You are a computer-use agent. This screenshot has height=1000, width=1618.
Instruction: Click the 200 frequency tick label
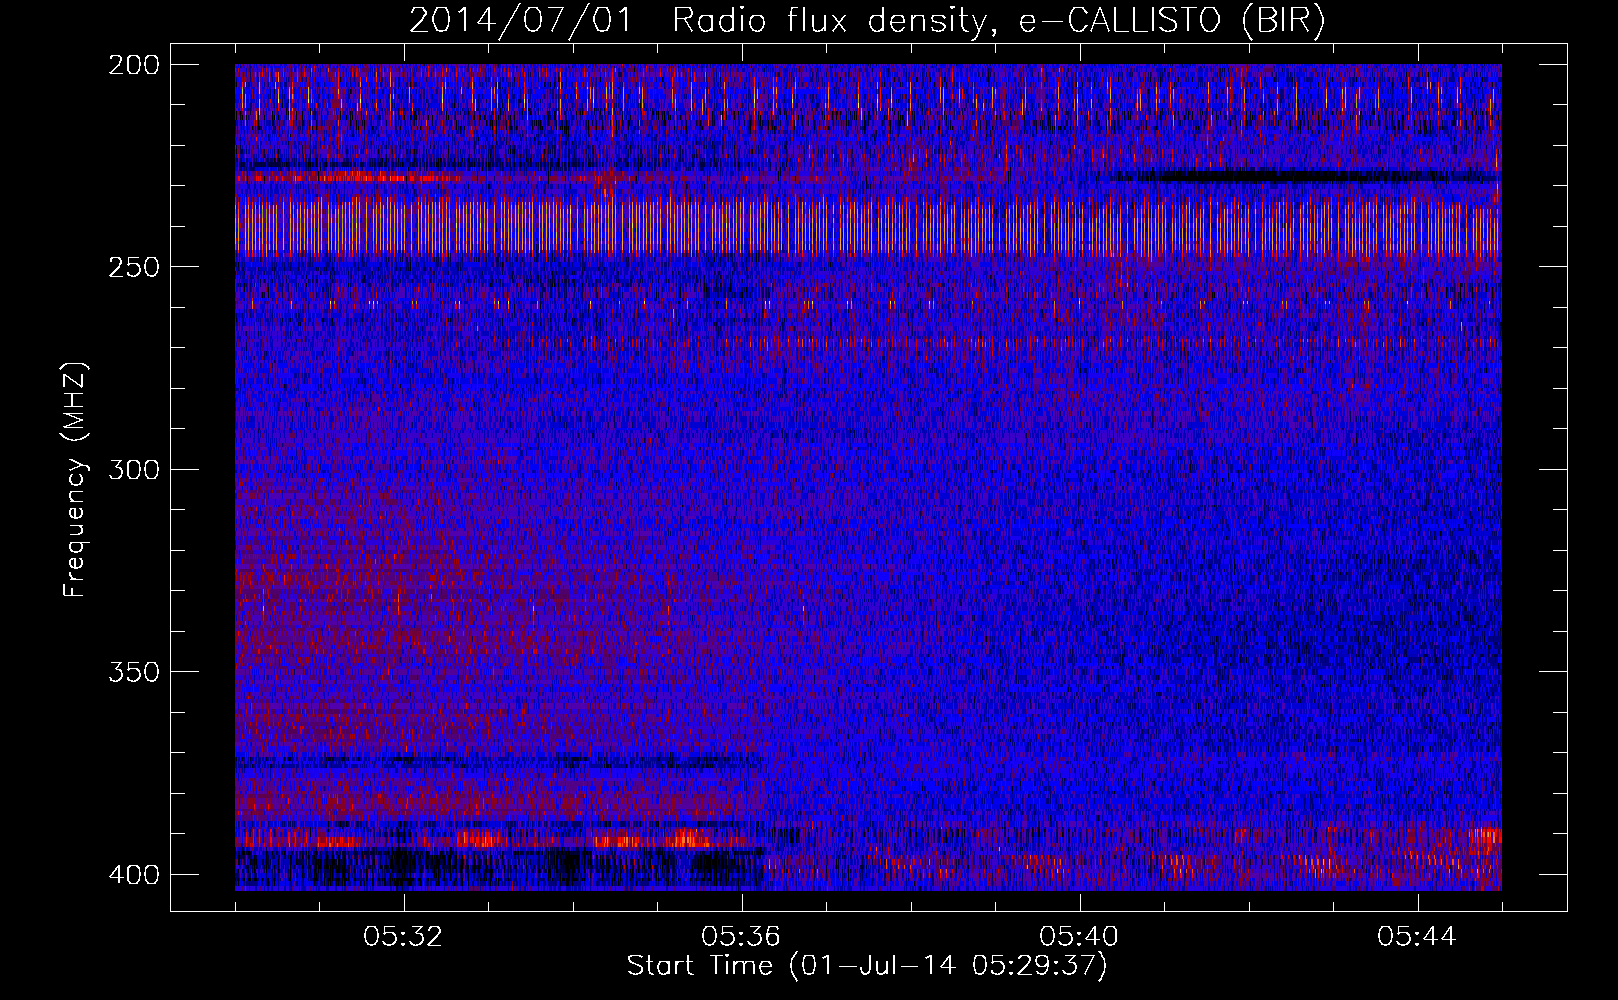point(133,65)
